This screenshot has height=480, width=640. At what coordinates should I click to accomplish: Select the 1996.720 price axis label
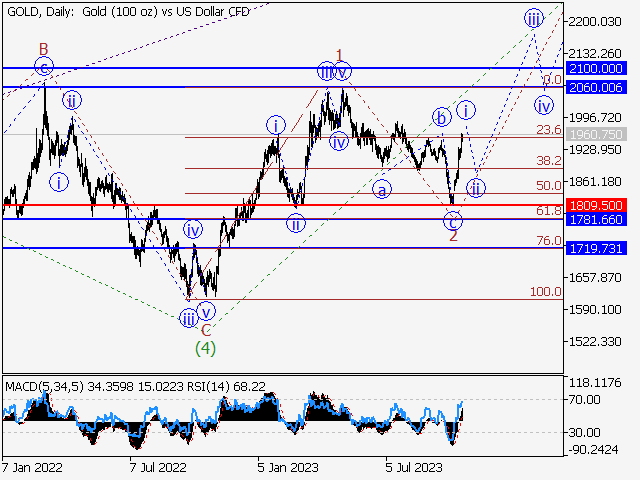(595, 118)
